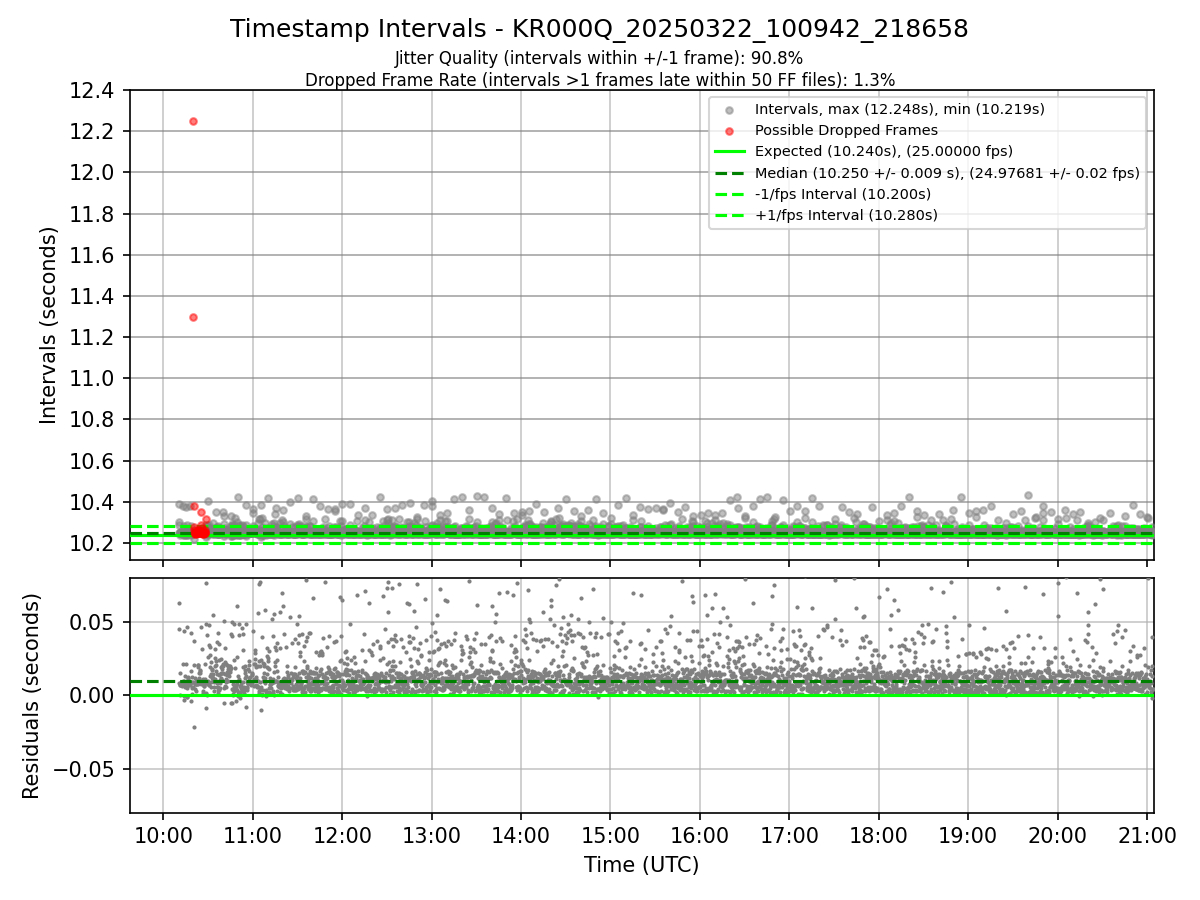The image size is (1200, 900).
Task: Click the "Residuals (seconds)" y-axis label
Action: 31,696
